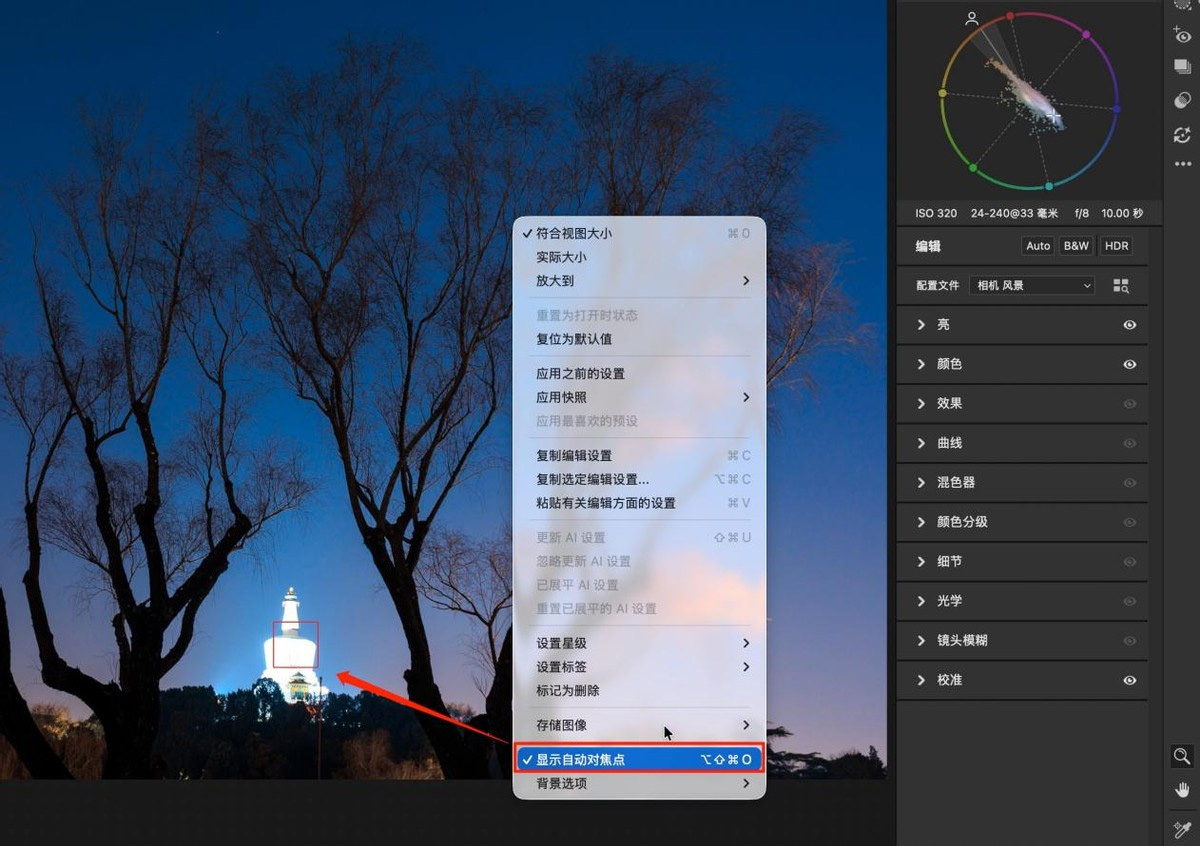Click the B&W button
The height and width of the screenshot is (846, 1200).
click(1076, 246)
